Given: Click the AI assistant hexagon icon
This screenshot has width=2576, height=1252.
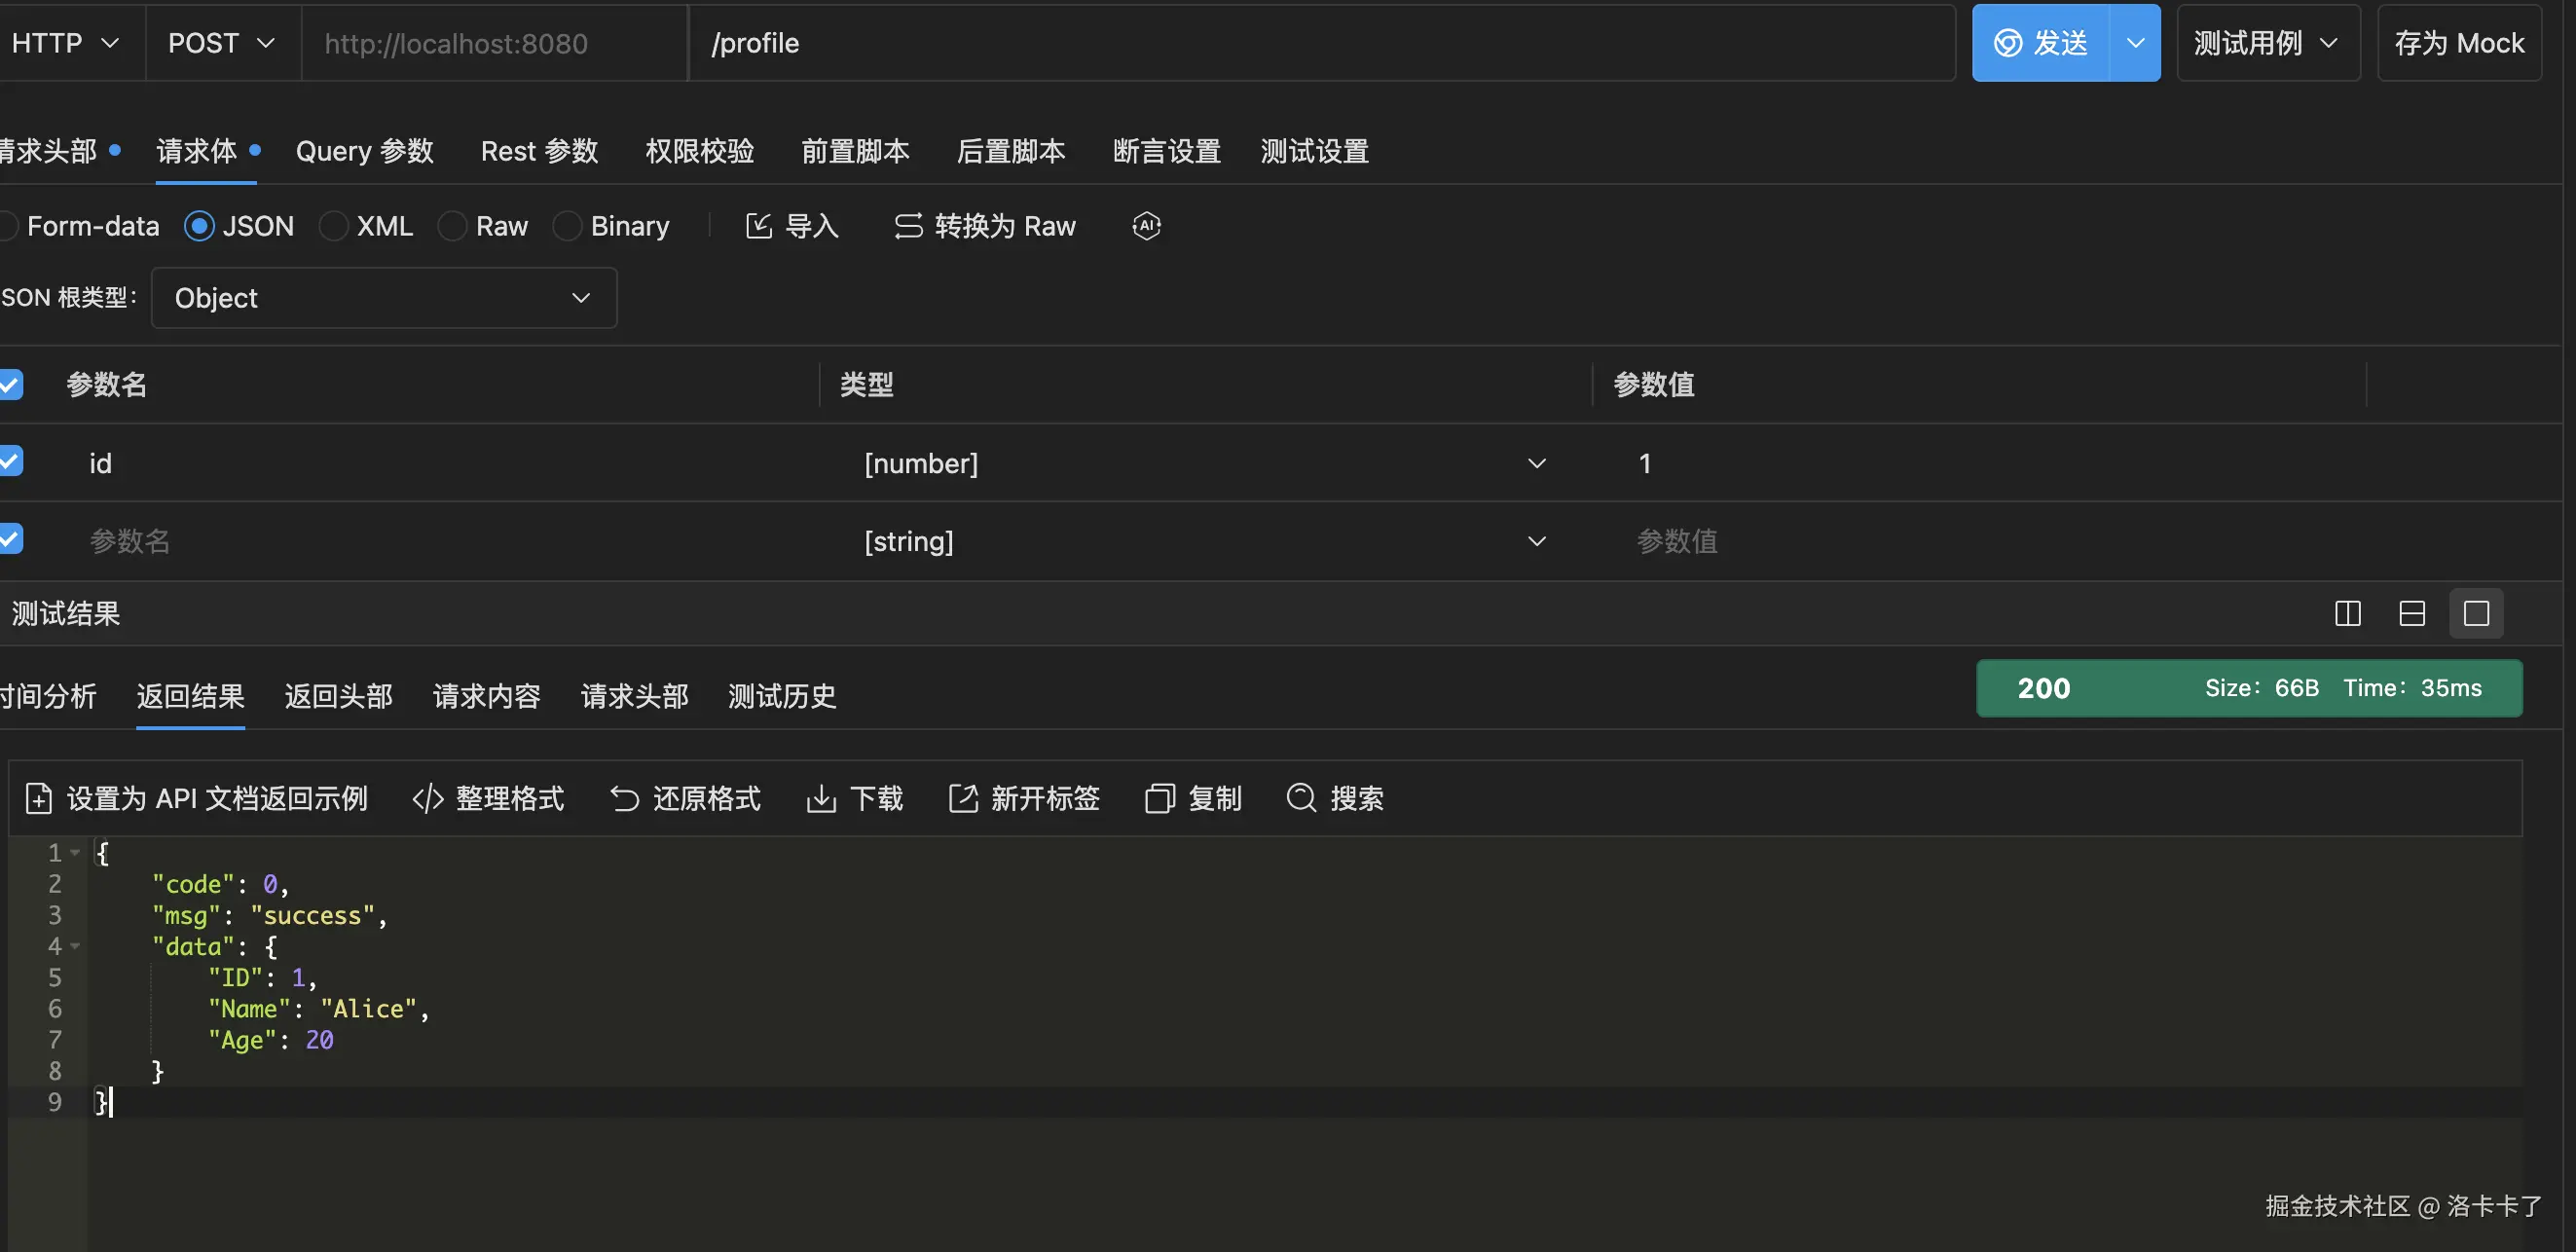Looking at the screenshot, I should coord(1146,226).
